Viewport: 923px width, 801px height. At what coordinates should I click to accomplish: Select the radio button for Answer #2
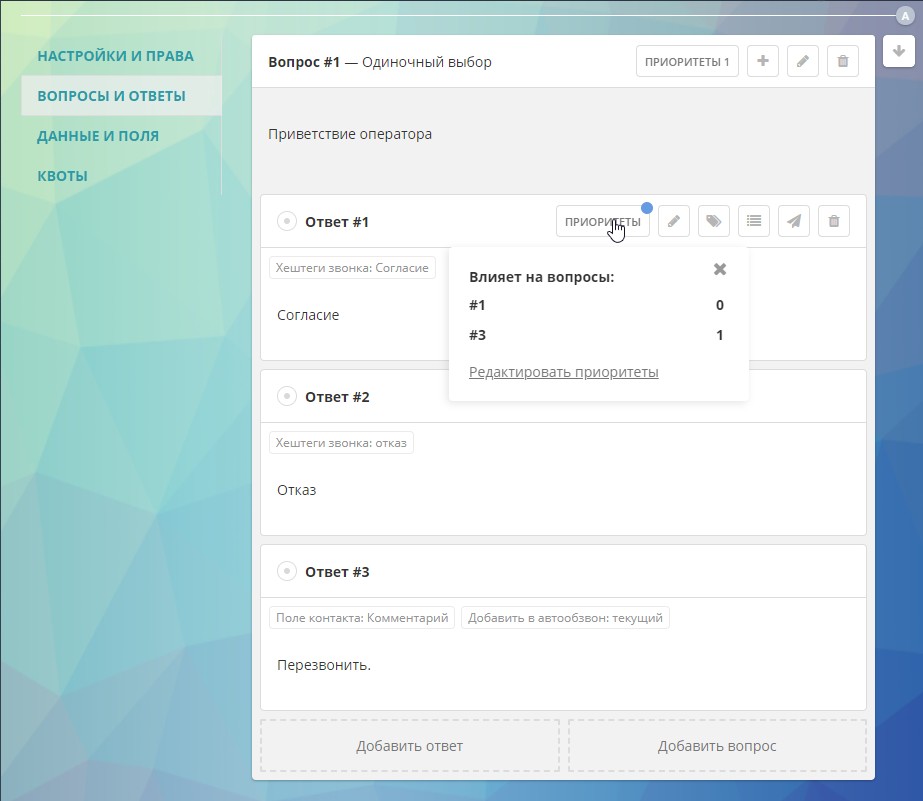(x=287, y=397)
